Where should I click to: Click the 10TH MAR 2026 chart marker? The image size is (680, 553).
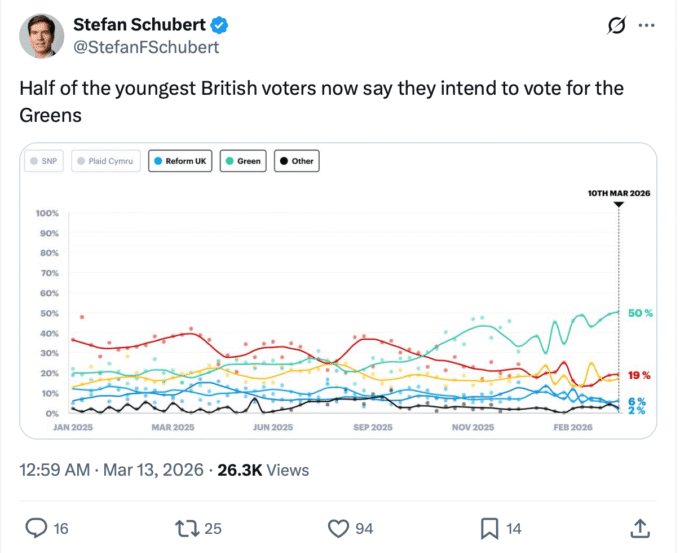tap(619, 192)
